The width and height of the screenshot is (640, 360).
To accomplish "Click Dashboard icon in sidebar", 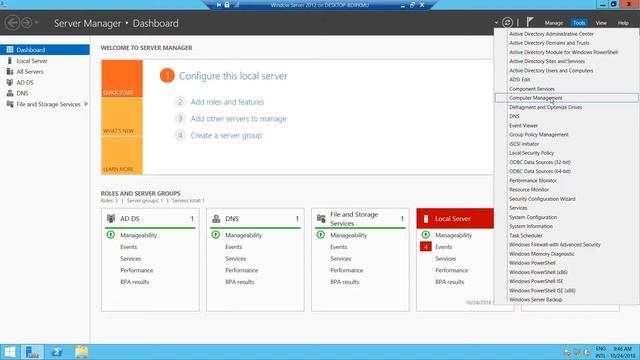I will (10, 50).
